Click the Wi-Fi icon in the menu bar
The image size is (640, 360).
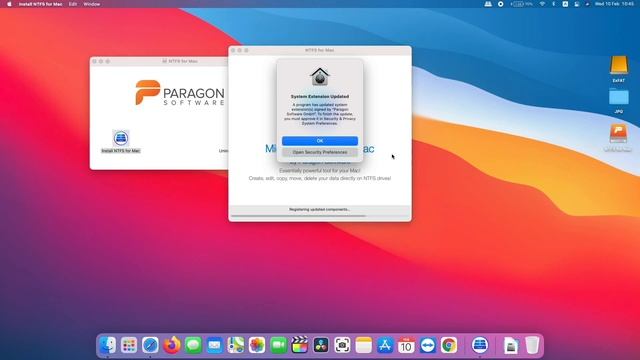pyautogui.click(x=542, y=4)
